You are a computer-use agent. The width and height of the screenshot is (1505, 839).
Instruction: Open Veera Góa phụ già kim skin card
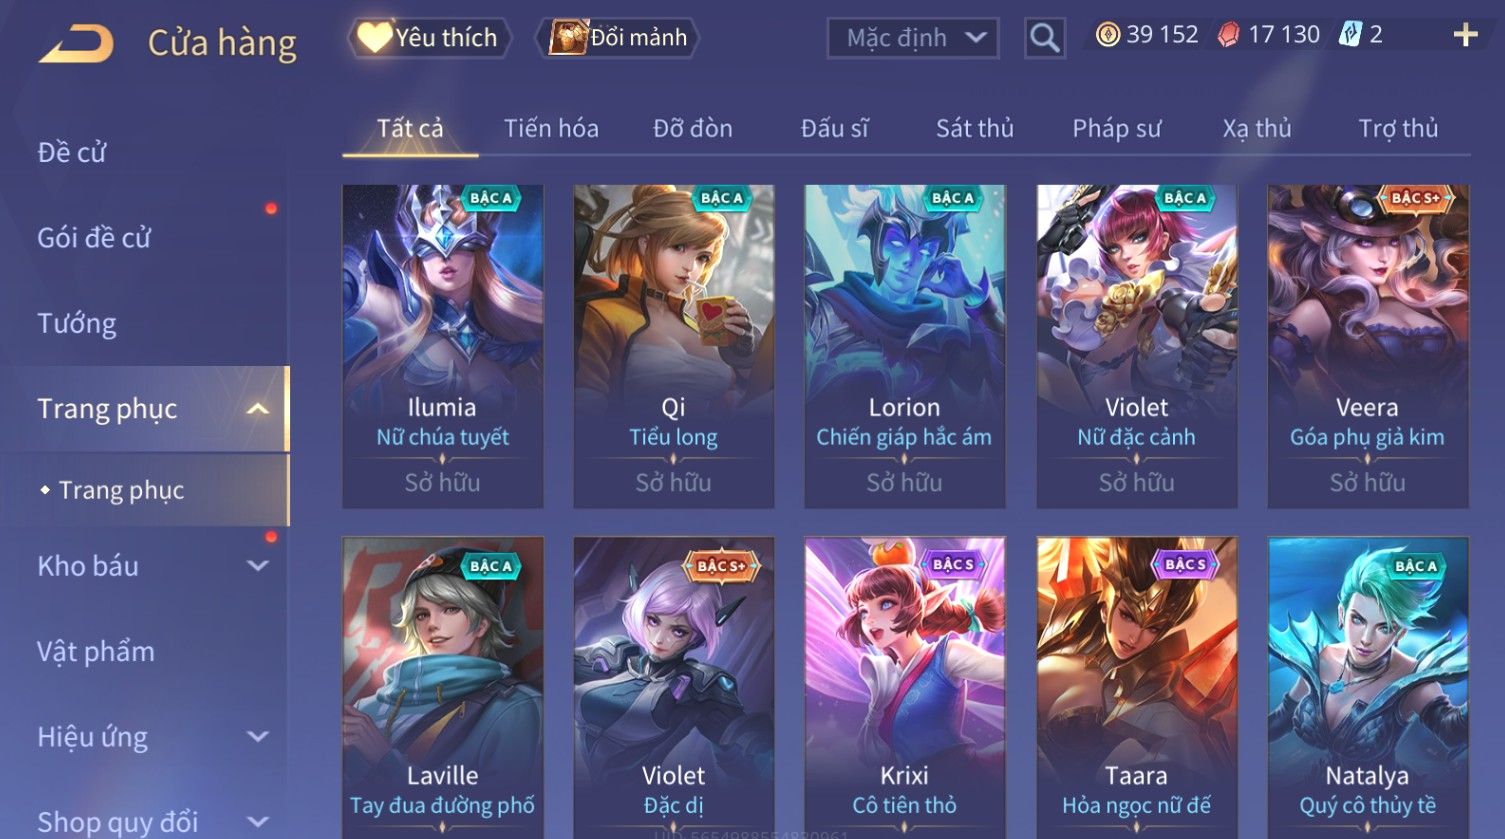[x=1367, y=346]
